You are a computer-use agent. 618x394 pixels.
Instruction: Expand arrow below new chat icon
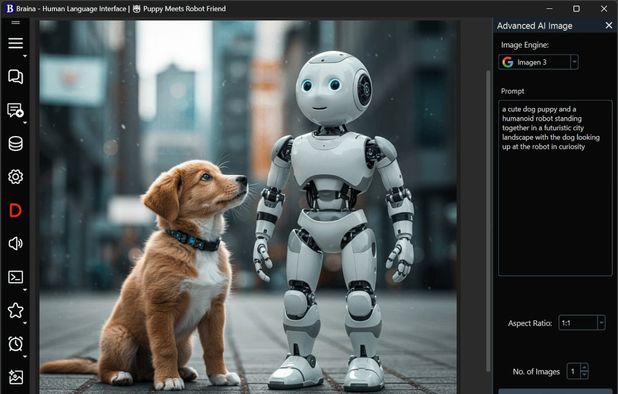click(25, 123)
